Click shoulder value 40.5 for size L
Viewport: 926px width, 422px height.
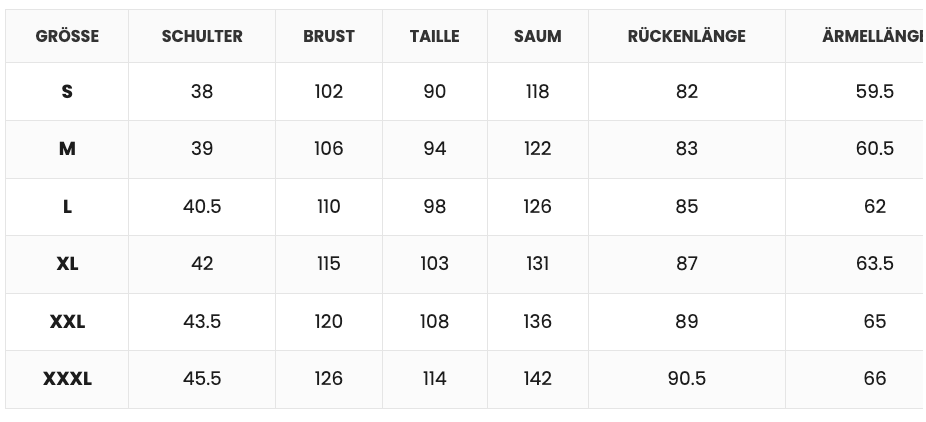(202, 206)
